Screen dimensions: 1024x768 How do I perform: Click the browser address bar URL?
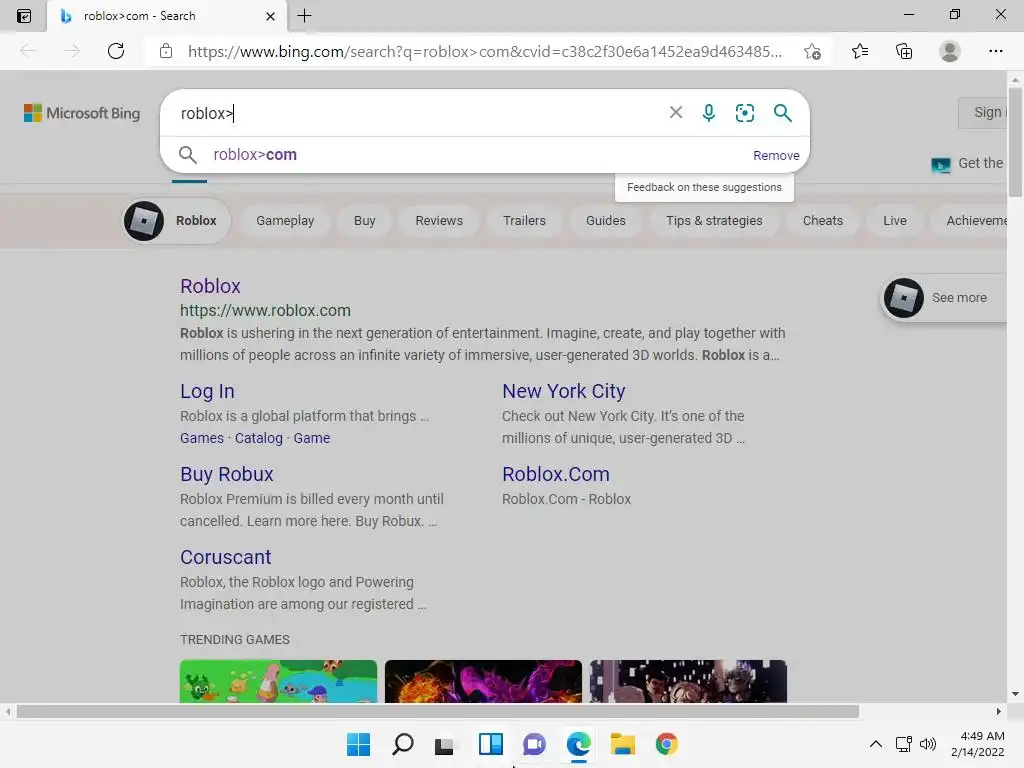[x=485, y=52]
